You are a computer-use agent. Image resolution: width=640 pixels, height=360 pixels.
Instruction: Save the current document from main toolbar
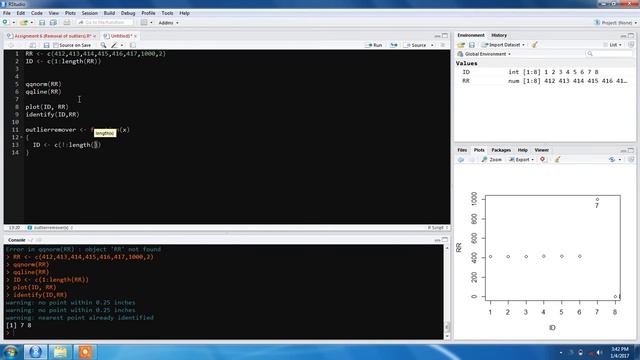pos(42,22)
